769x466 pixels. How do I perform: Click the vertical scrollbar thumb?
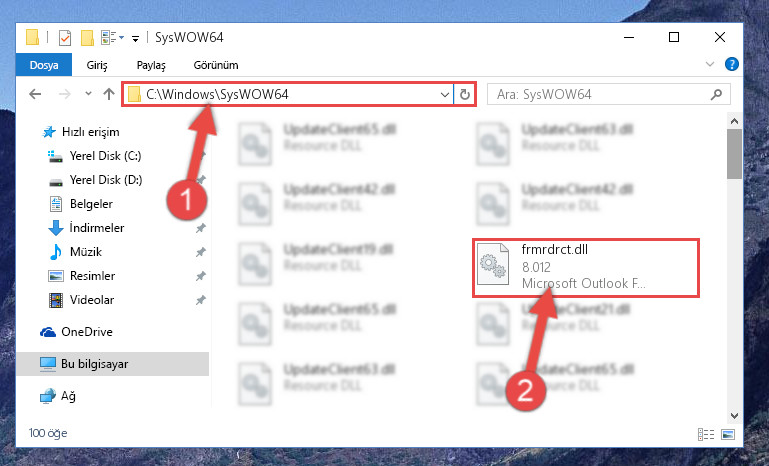point(734,154)
